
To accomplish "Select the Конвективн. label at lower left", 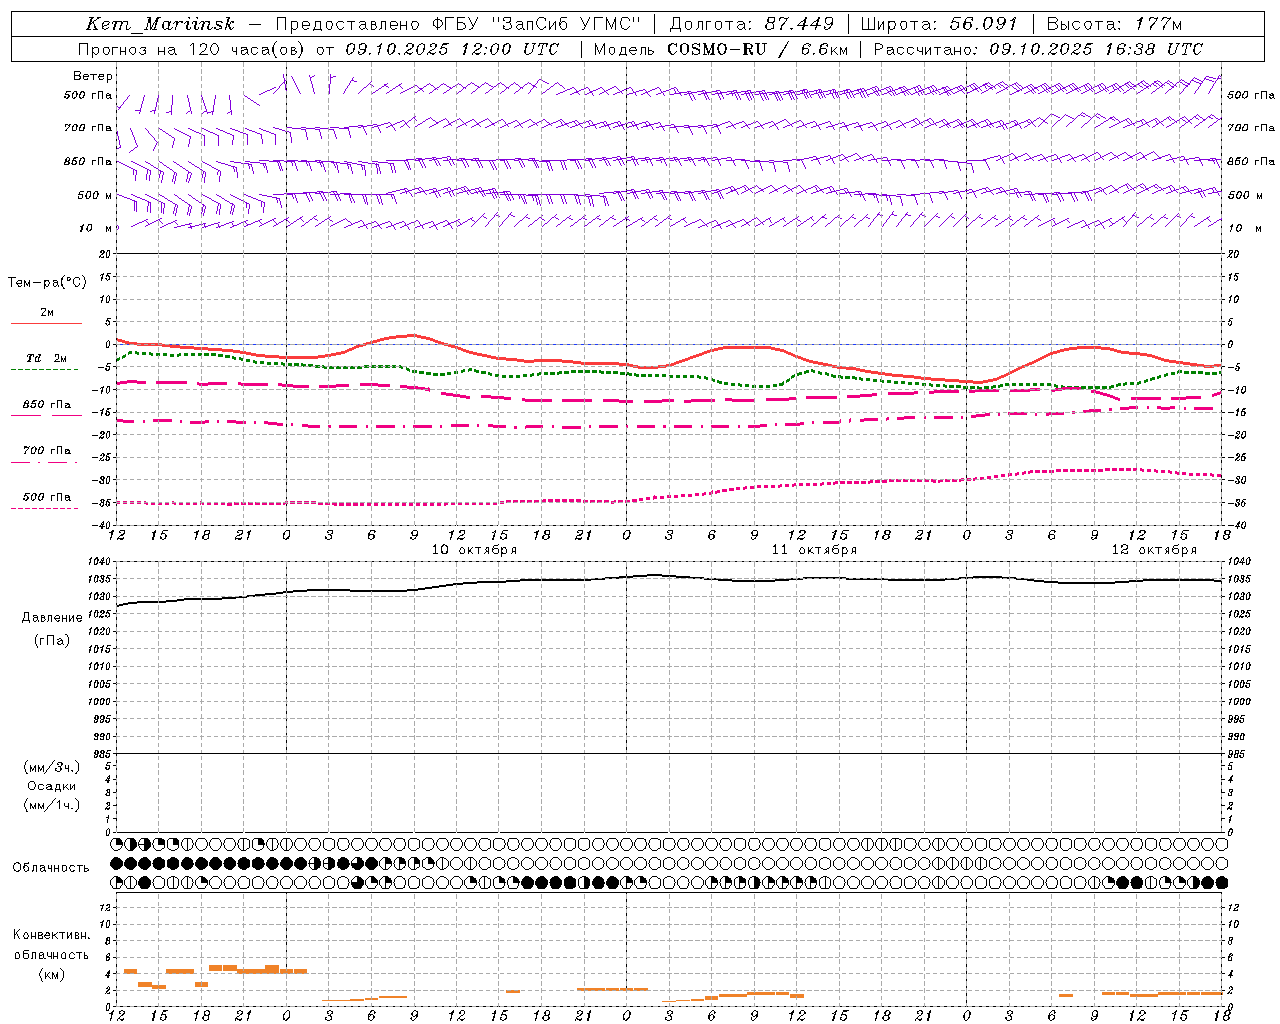I will click(x=51, y=935).
